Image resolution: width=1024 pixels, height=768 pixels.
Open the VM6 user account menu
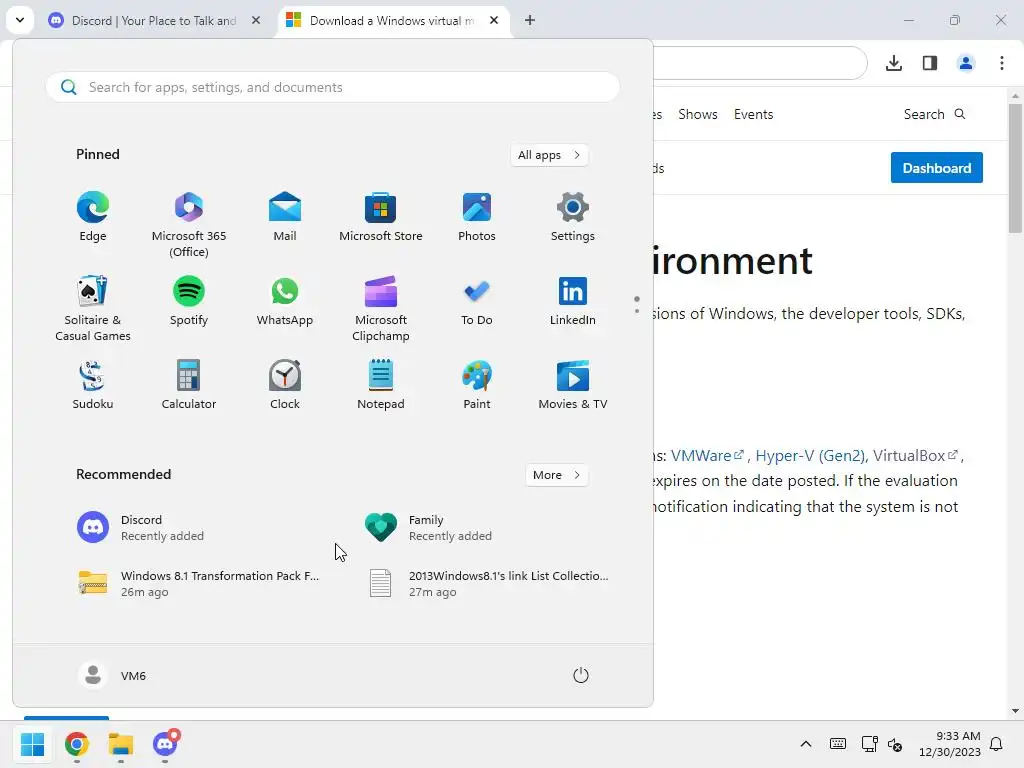click(x=112, y=675)
